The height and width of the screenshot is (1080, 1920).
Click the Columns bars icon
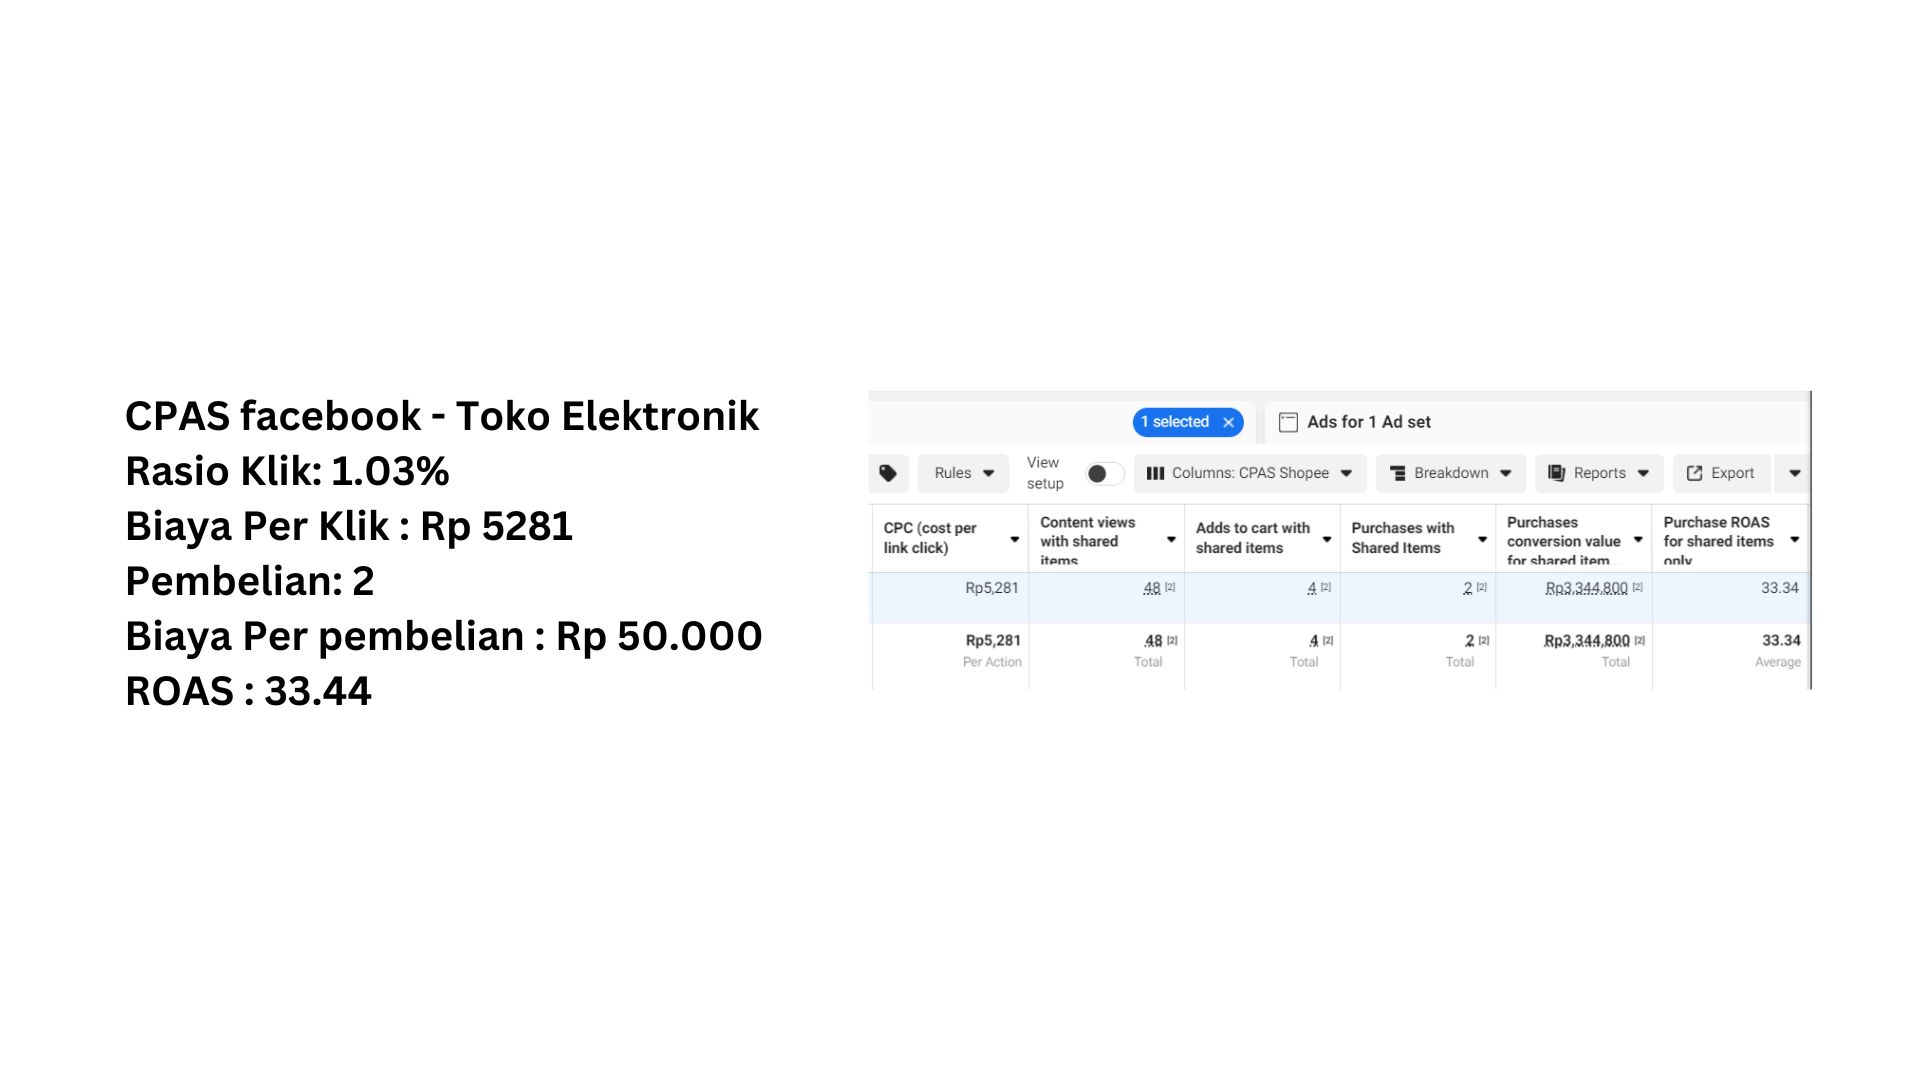pyautogui.click(x=1155, y=473)
